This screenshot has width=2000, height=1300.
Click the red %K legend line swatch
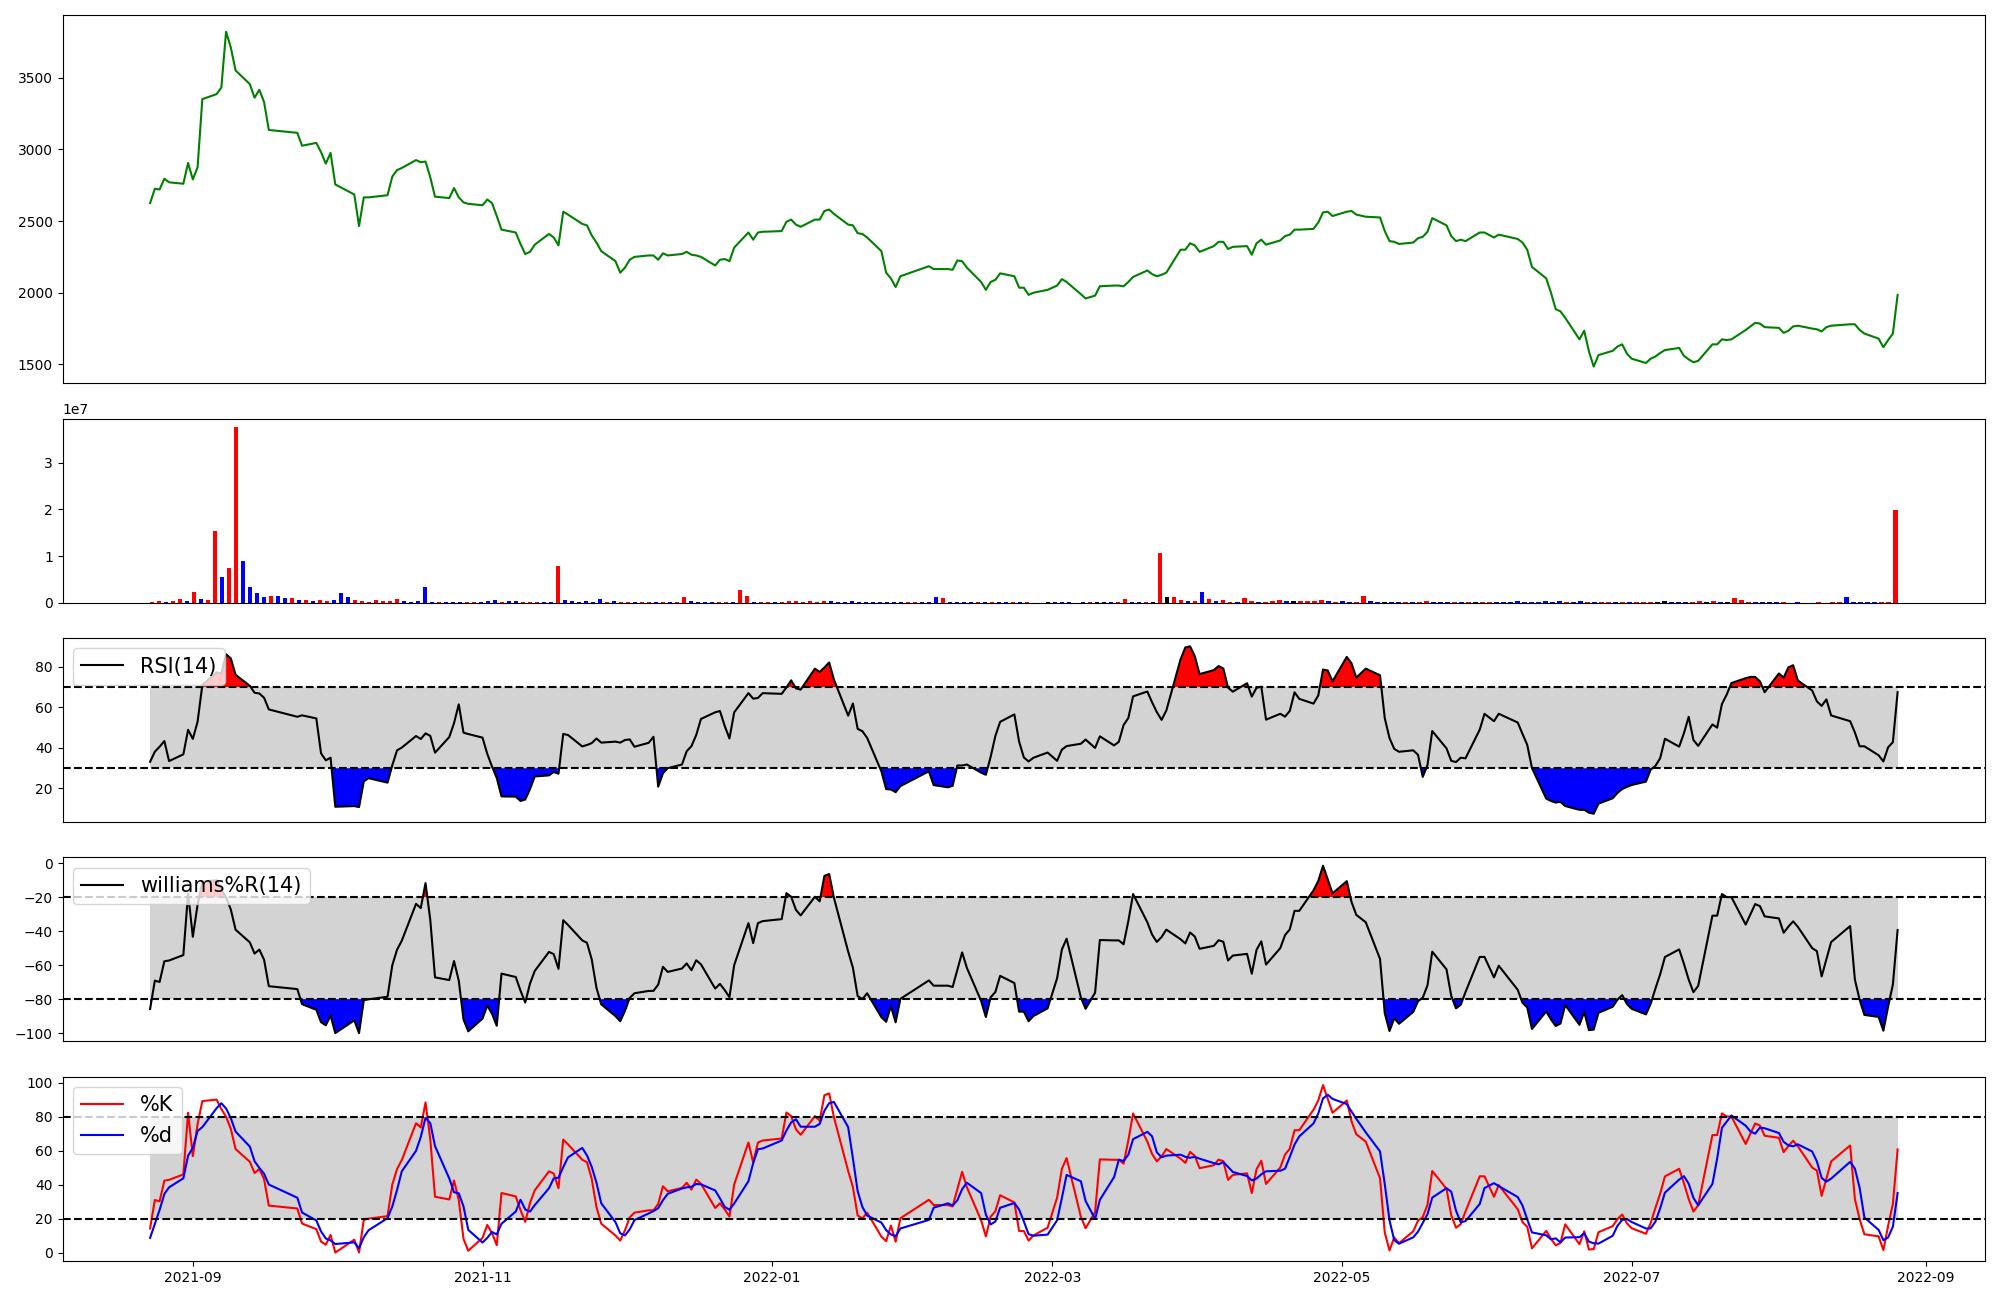(x=102, y=1104)
